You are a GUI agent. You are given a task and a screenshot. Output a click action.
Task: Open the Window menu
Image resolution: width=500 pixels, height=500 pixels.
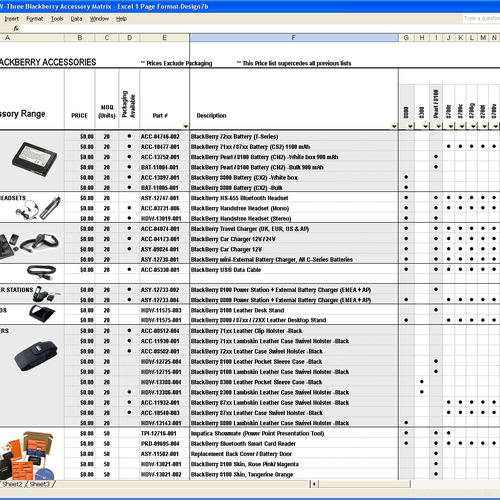99,19
